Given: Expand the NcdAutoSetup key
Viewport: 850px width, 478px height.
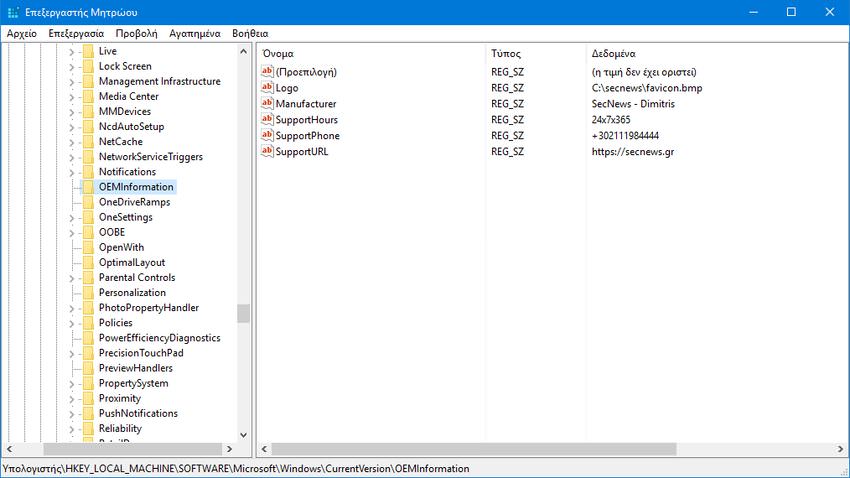Looking at the screenshot, I should (72, 127).
